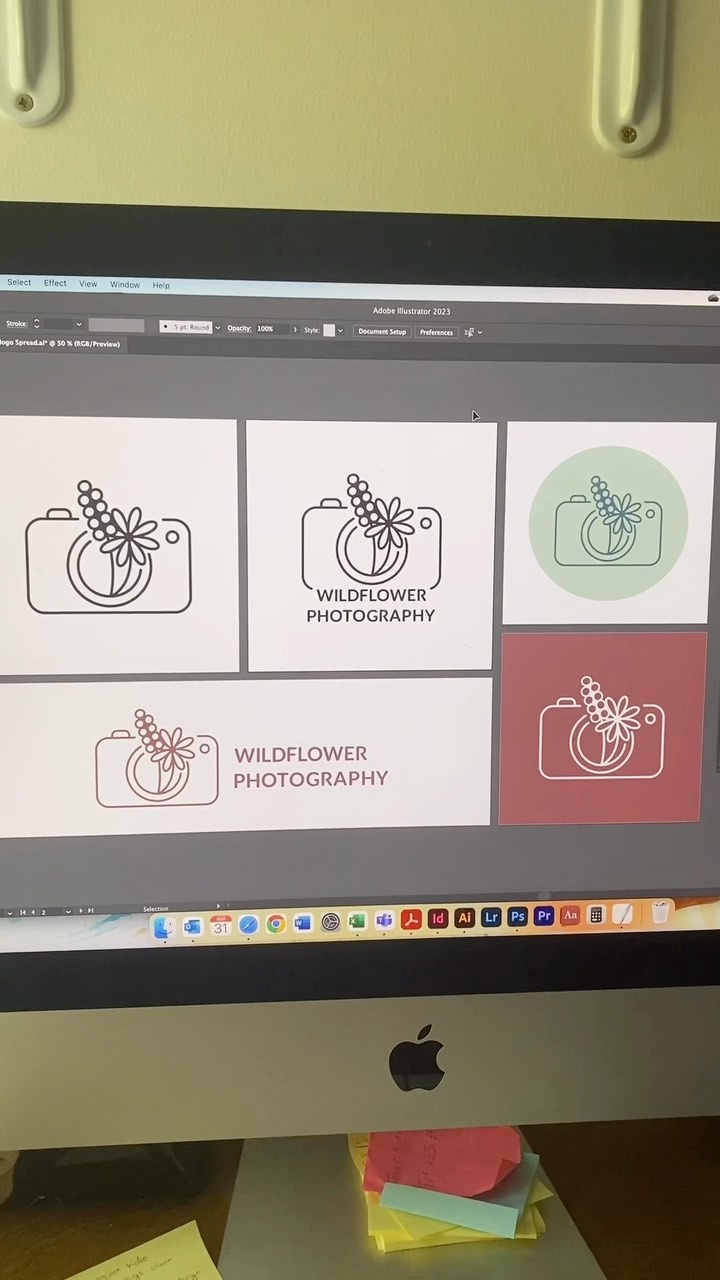Open Finder from the Dock
Screen dimensions: 720x1280
(x=165, y=927)
